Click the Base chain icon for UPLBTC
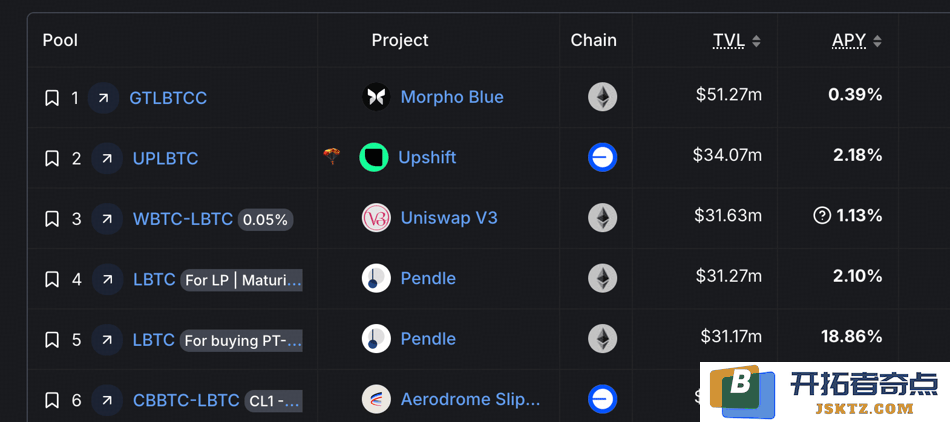950x422 pixels. pos(602,157)
